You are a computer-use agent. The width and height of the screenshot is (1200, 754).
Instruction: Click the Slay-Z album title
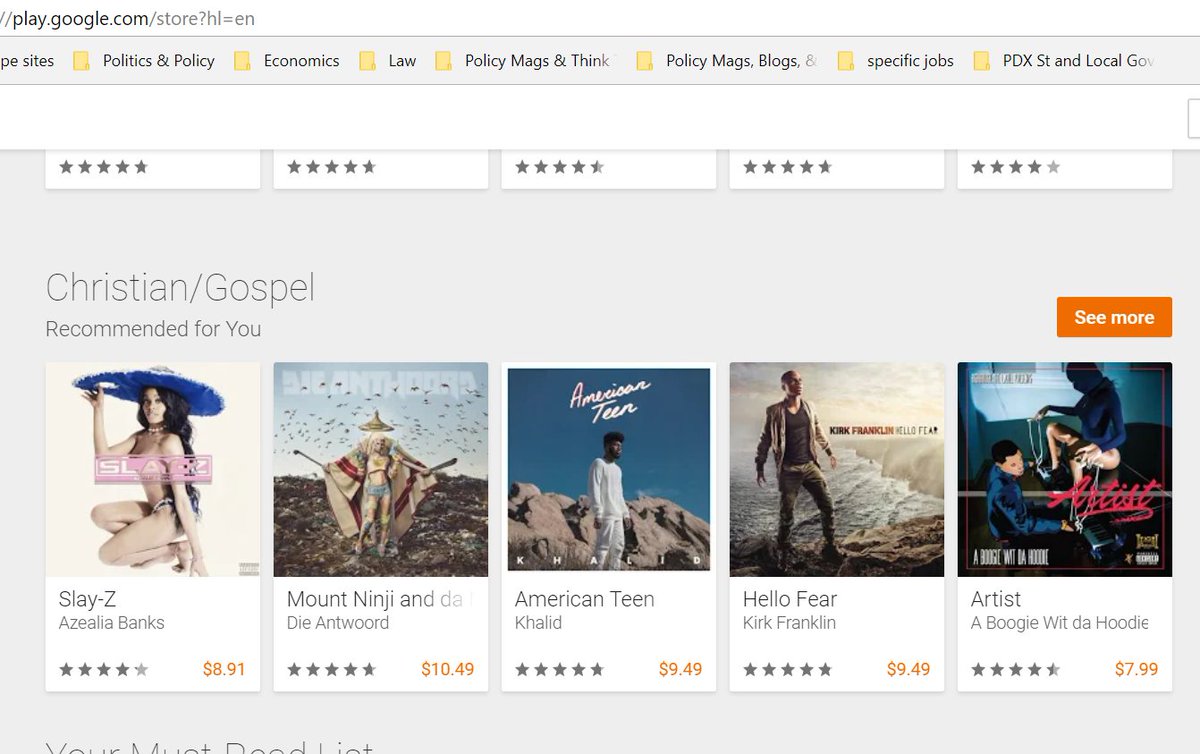tap(88, 599)
